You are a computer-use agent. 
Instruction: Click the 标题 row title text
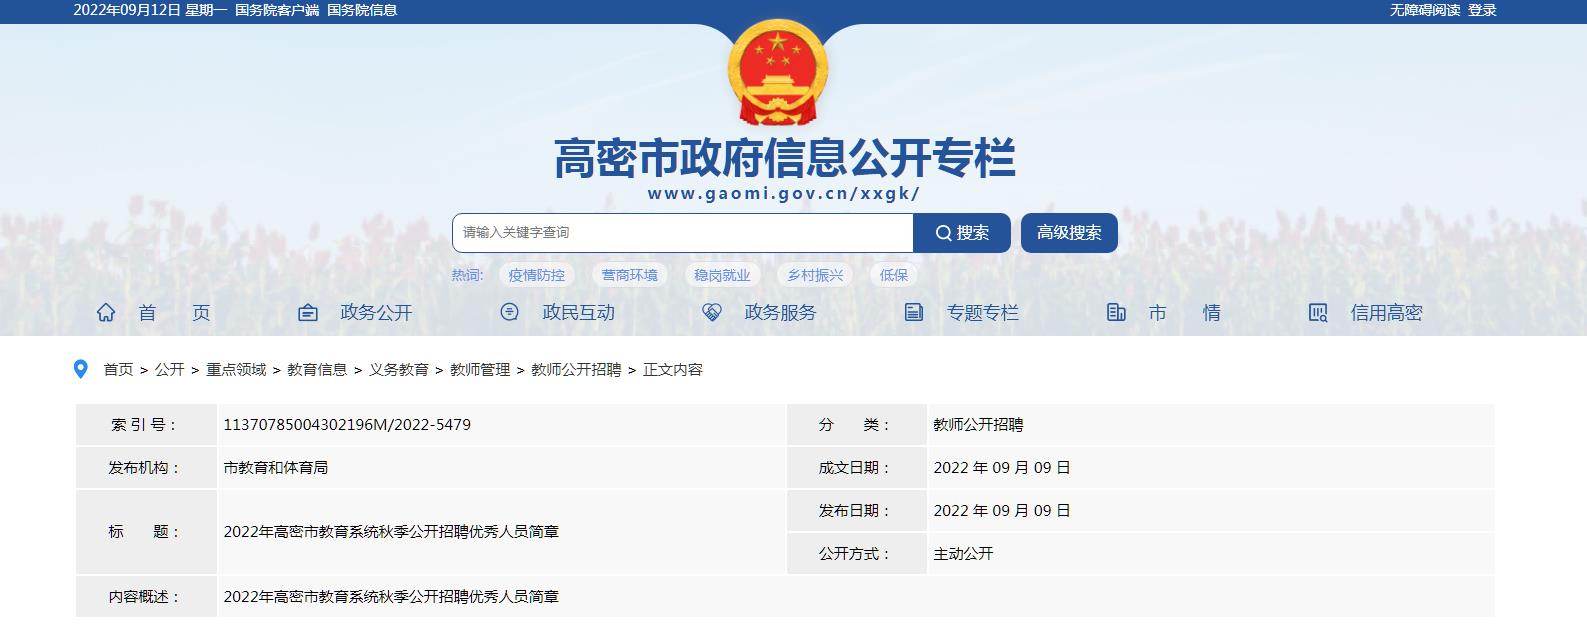391,532
